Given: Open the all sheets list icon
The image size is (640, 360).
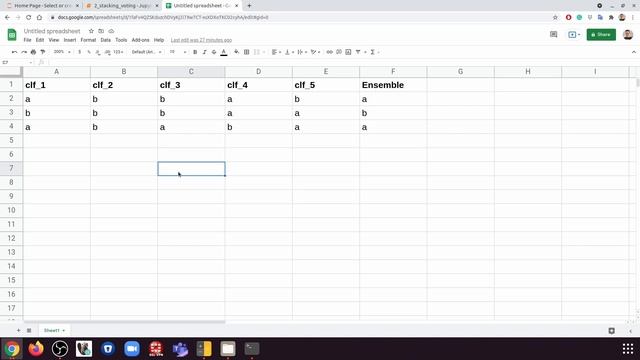Looking at the screenshot, I should coord(29,330).
